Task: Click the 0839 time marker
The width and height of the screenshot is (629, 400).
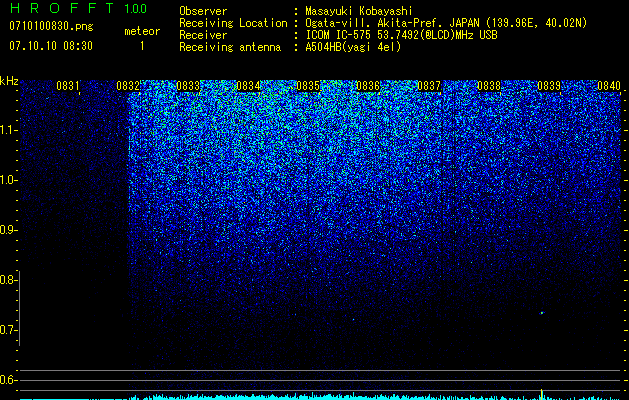Action: click(549, 86)
